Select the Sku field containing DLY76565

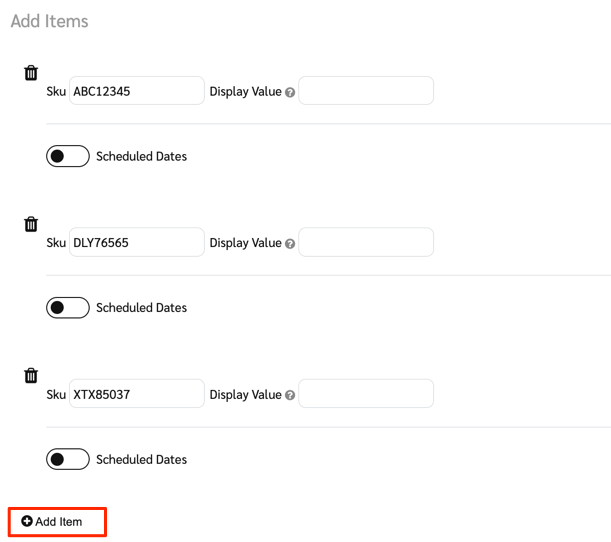point(136,243)
